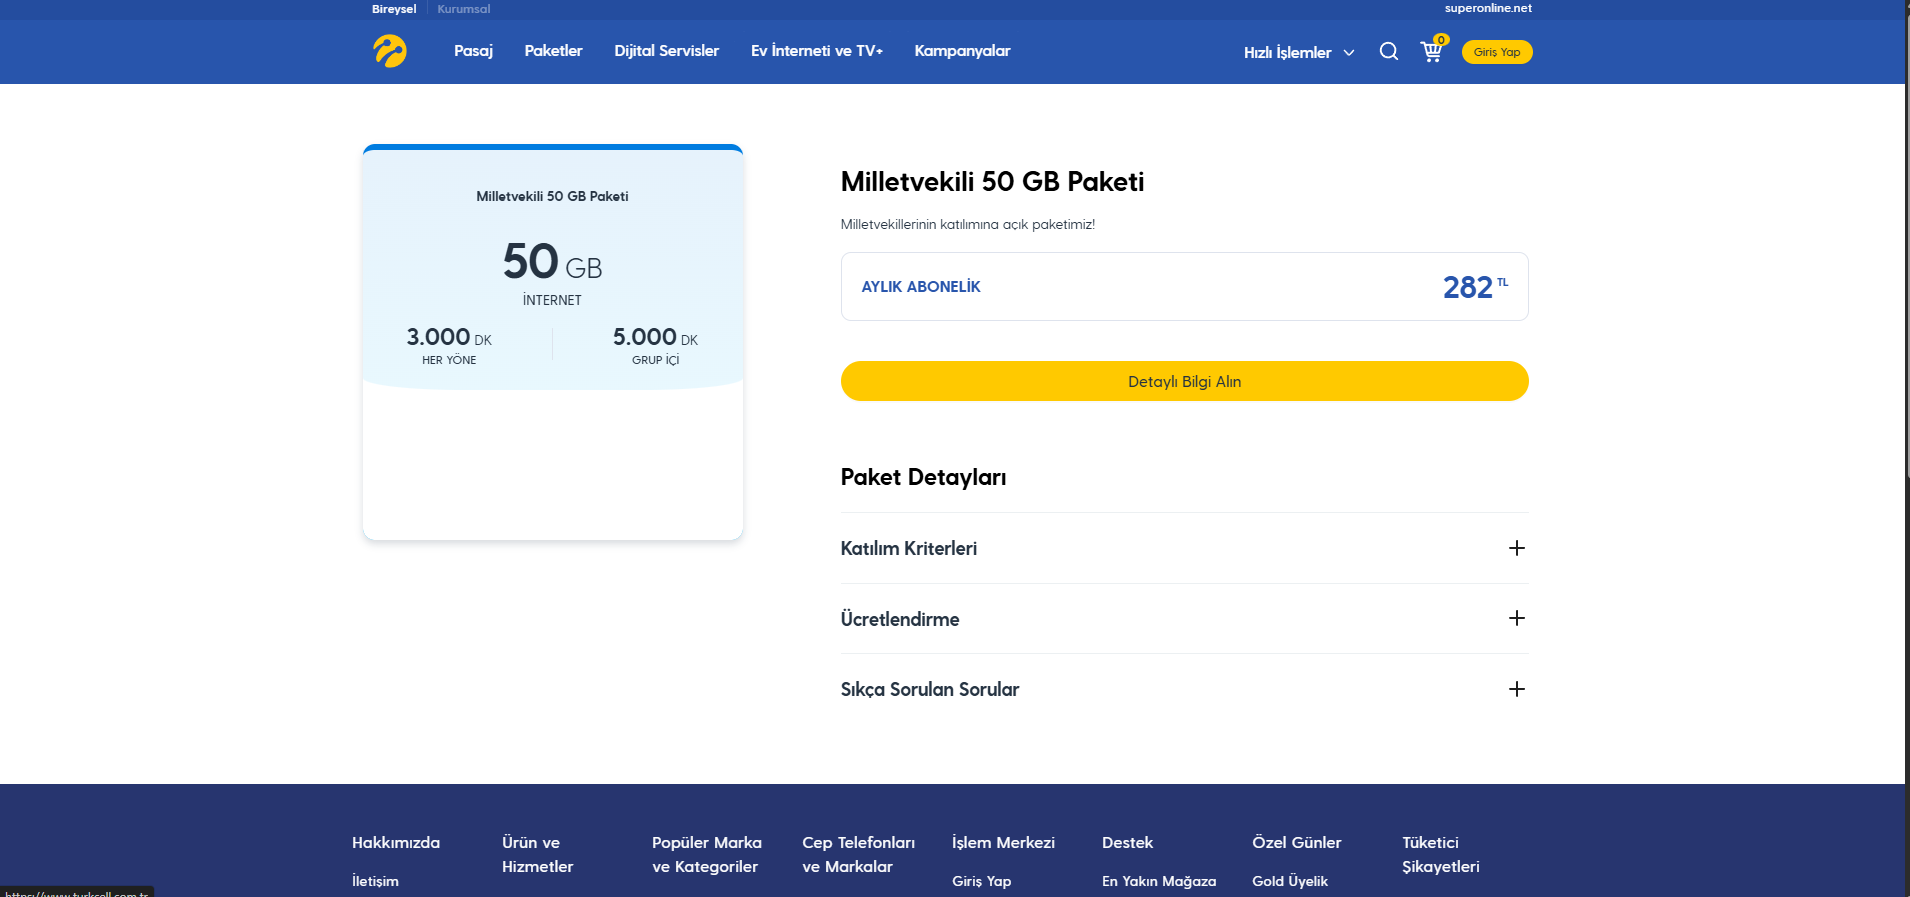Viewport: 1910px width, 897px height.
Task: Expand the Sıkça Sorulan Sorular section
Action: pyautogui.click(x=1184, y=689)
